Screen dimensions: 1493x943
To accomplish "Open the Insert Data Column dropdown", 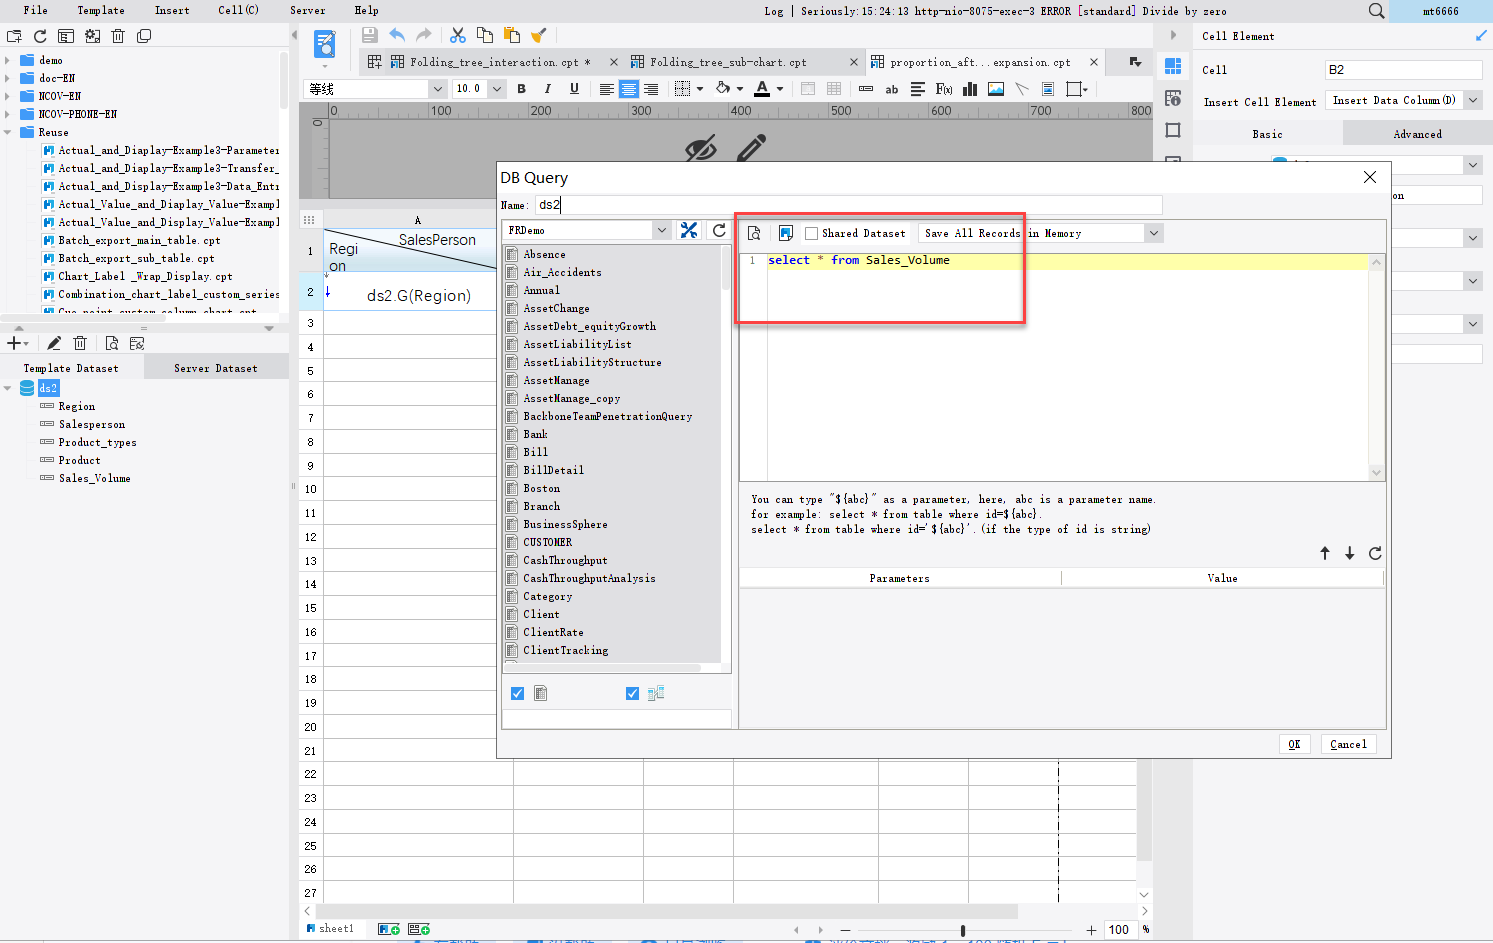I will click(1473, 100).
